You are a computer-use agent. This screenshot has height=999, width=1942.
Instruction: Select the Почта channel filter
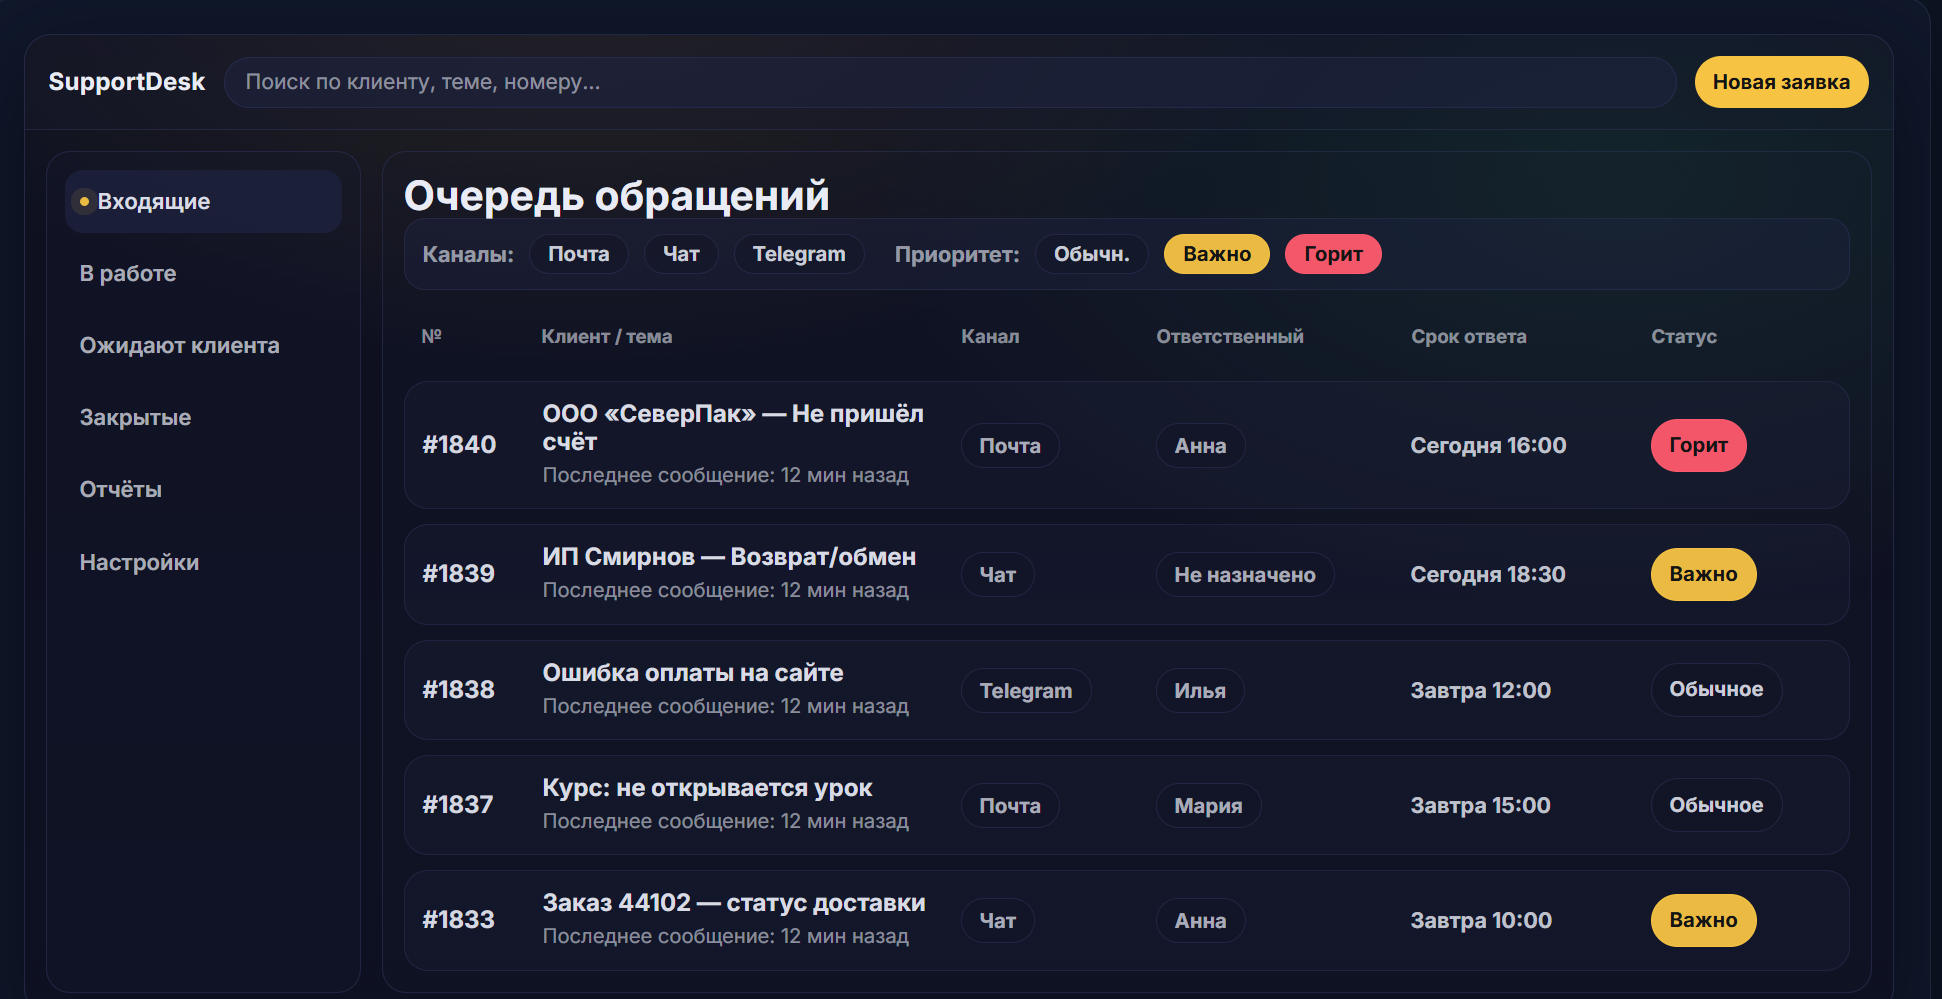579,253
